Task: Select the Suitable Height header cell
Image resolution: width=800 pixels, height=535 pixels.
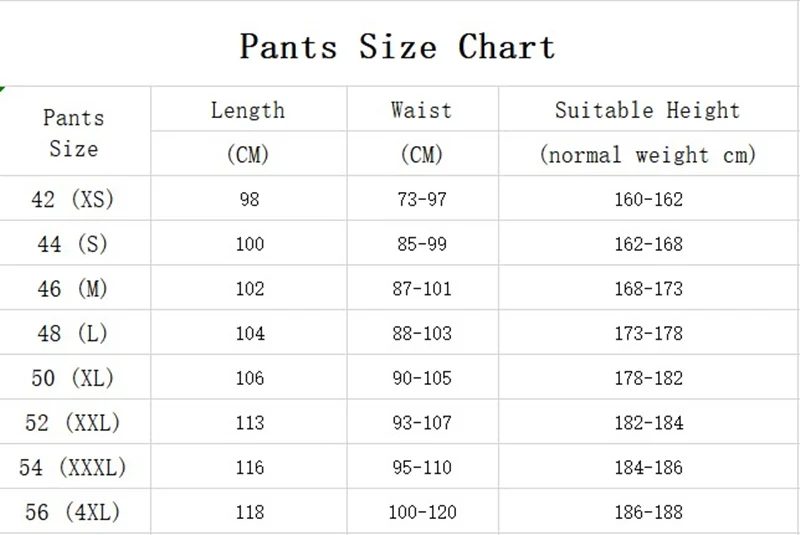Action: [647, 110]
